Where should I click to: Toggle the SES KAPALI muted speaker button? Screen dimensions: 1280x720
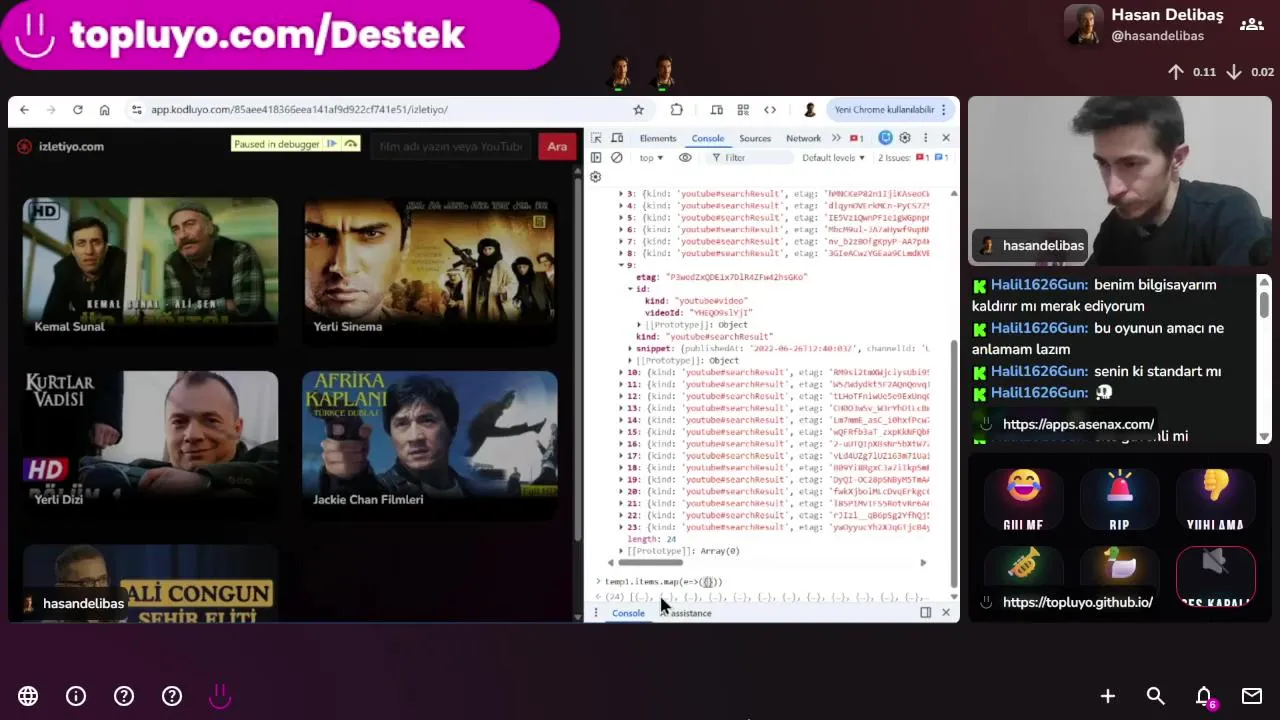(1215, 577)
